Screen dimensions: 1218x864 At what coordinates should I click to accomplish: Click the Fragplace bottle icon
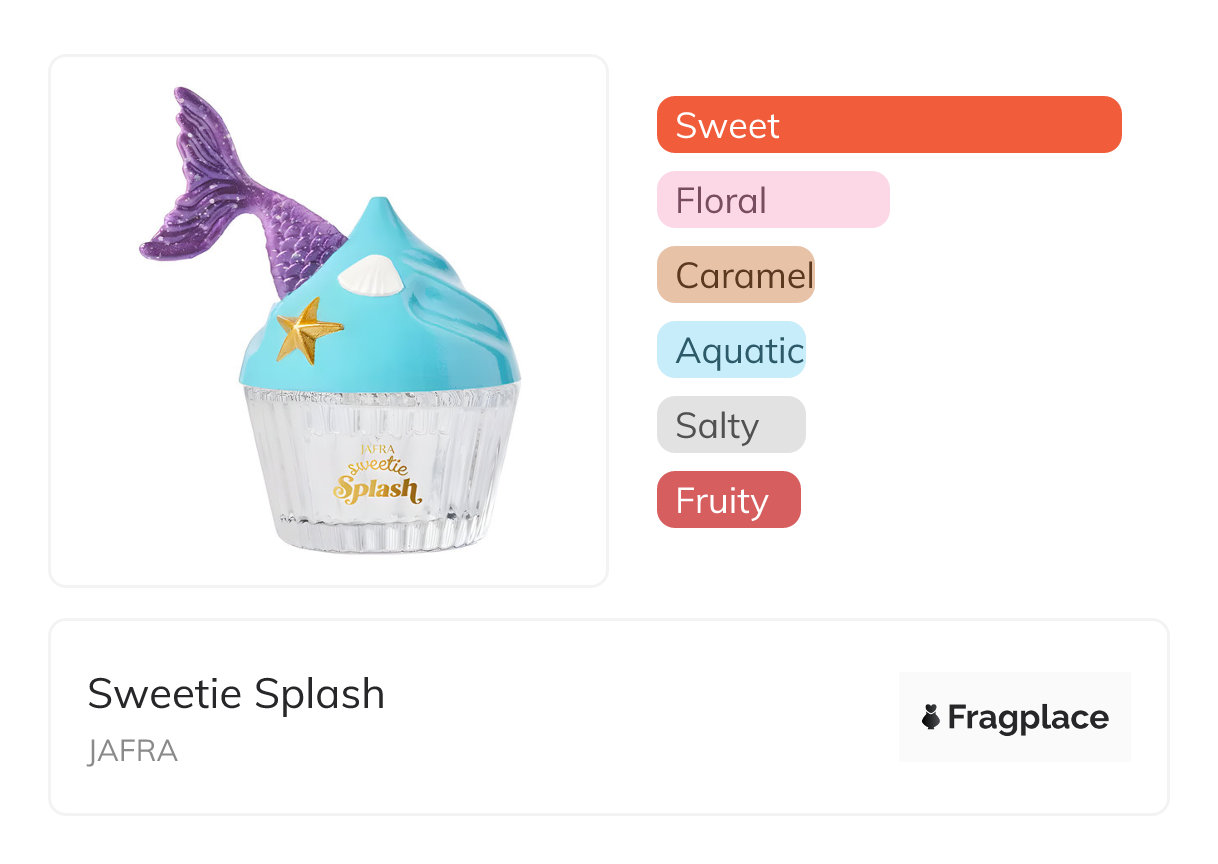click(x=931, y=717)
